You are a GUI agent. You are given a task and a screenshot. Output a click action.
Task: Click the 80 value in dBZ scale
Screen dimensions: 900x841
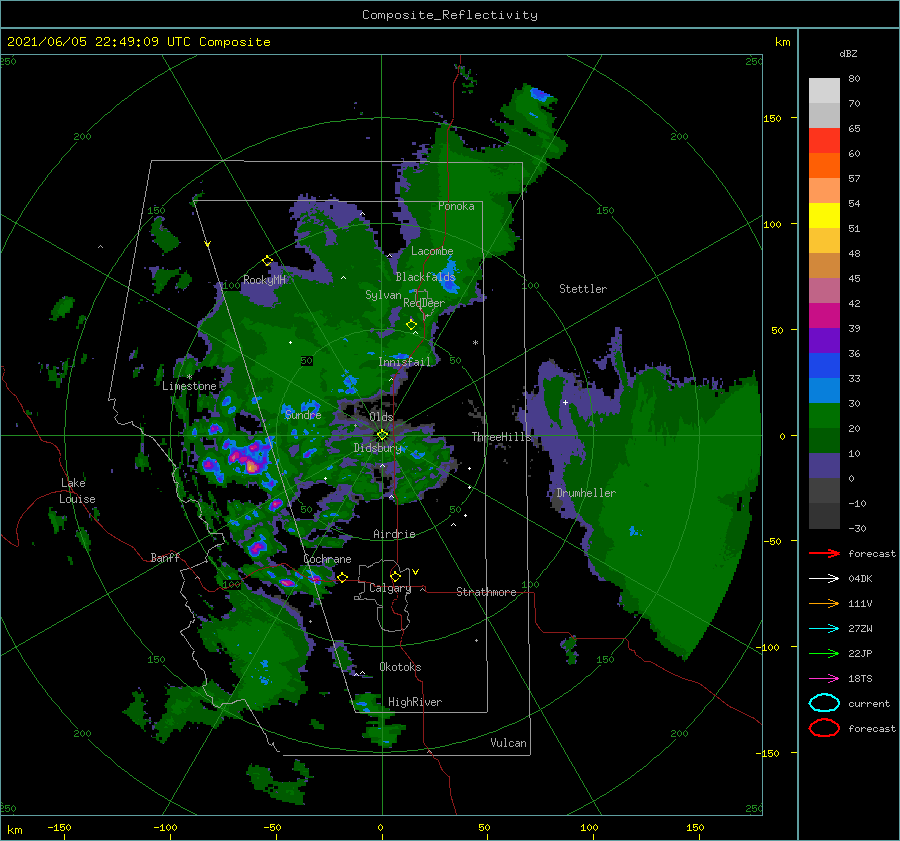click(x=854, y=79)
